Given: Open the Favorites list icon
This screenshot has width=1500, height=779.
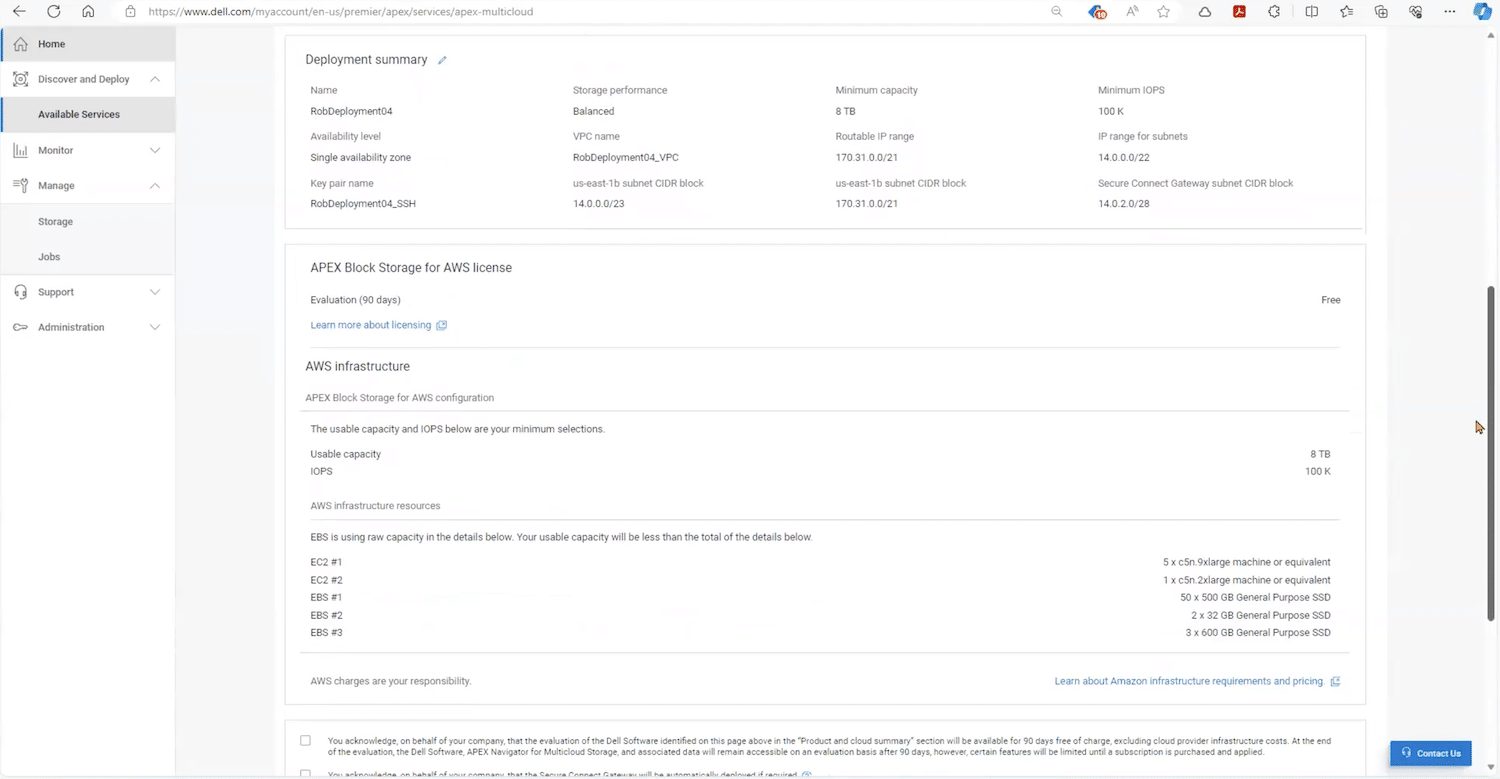Looking at the screenshot, I should click(1347, 12).
